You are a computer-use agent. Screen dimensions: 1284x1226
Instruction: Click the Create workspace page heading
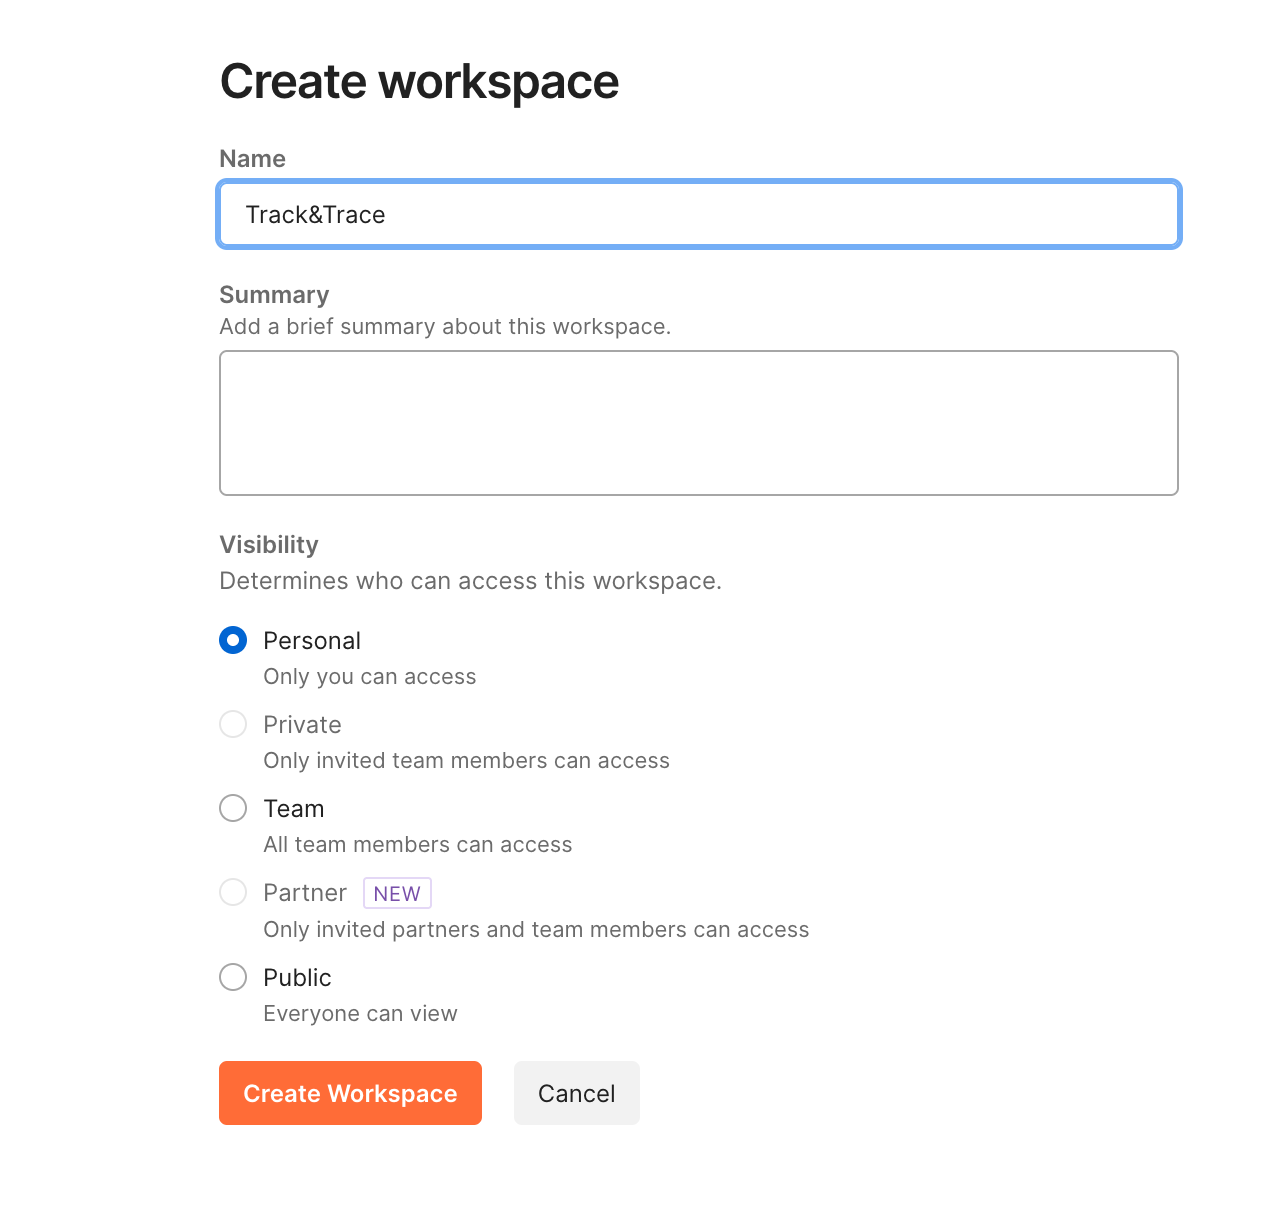click(419, 81)
